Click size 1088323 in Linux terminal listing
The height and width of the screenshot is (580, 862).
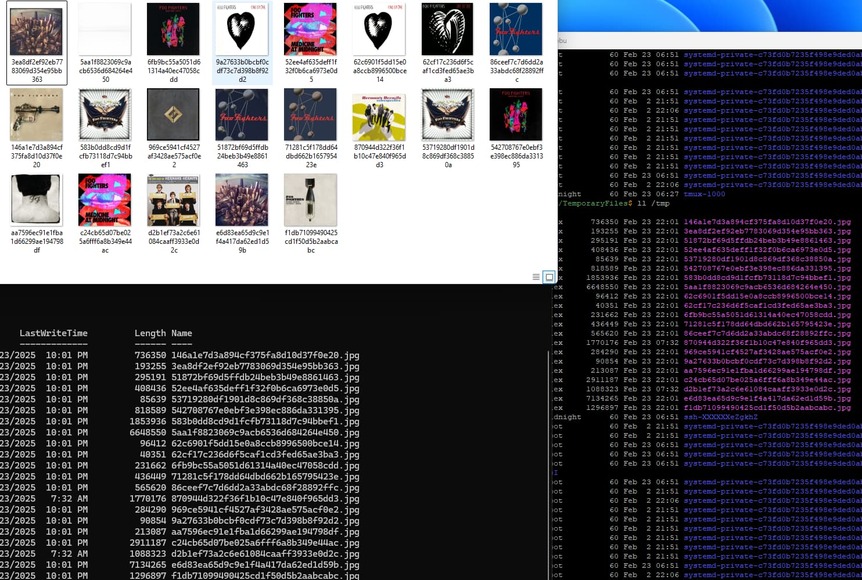[602, 389]
